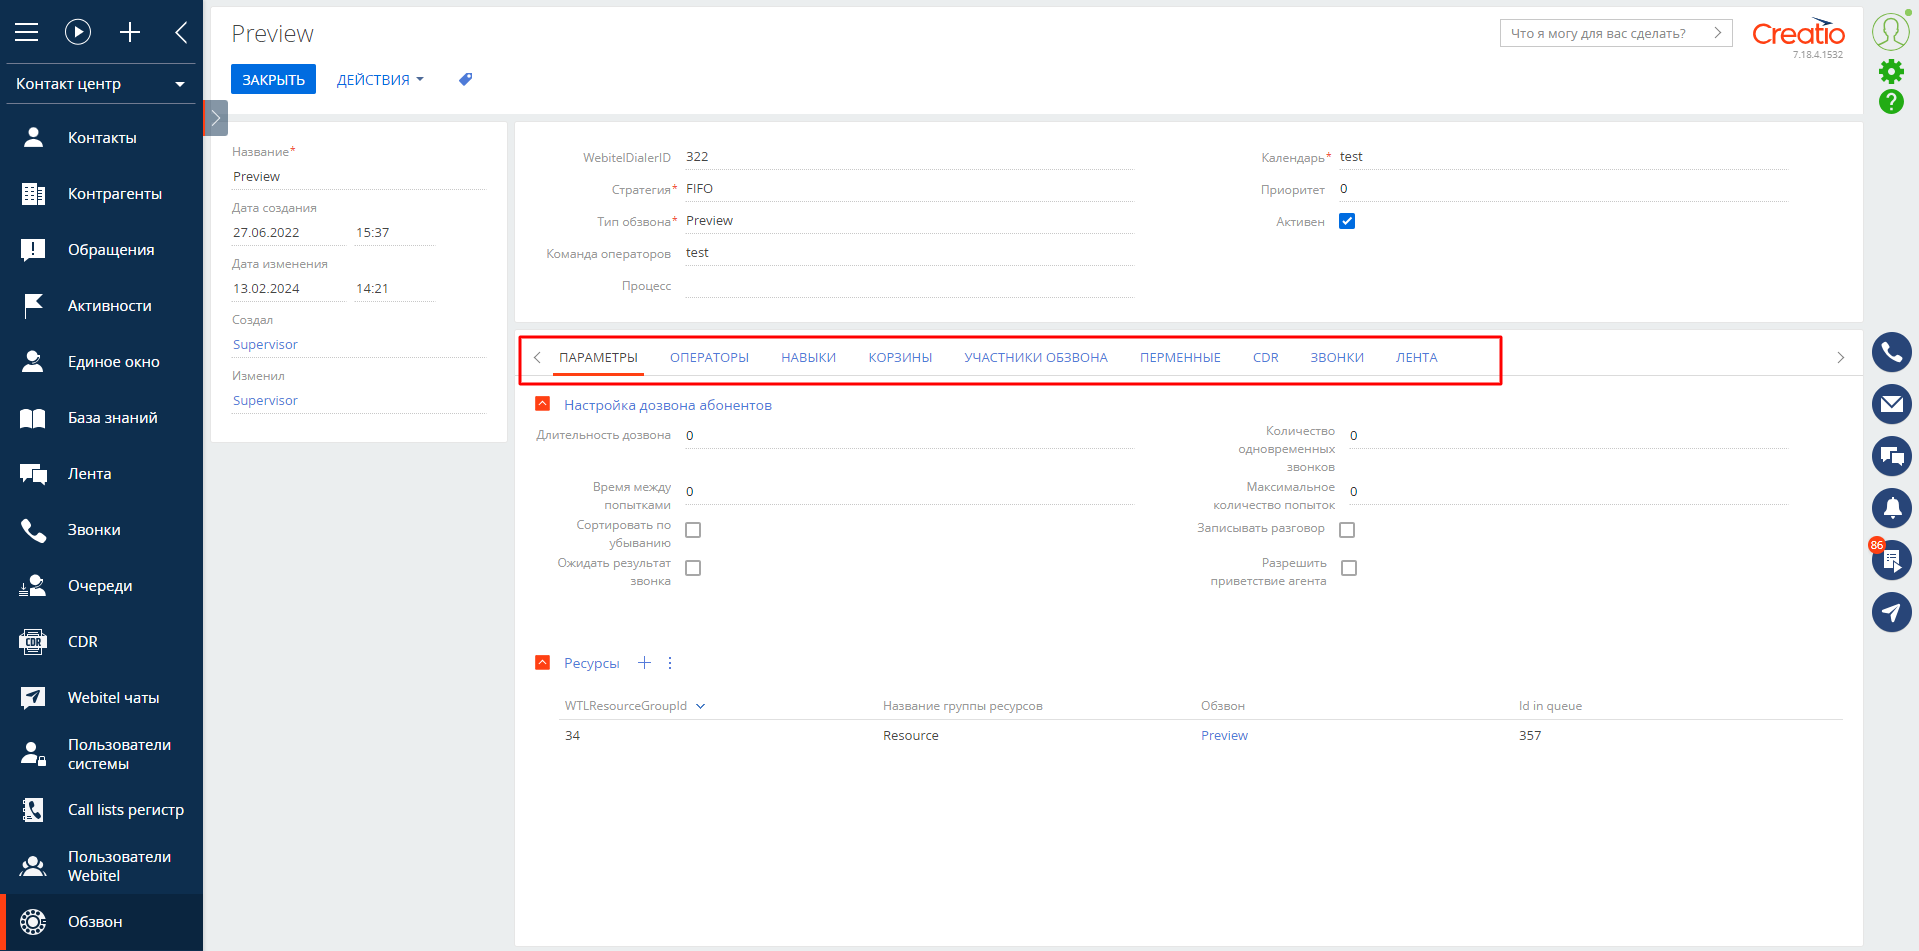The height and width of the screenshot is (951, 1919).
Task: Click the command search box
Action: tap(1616, 33)
